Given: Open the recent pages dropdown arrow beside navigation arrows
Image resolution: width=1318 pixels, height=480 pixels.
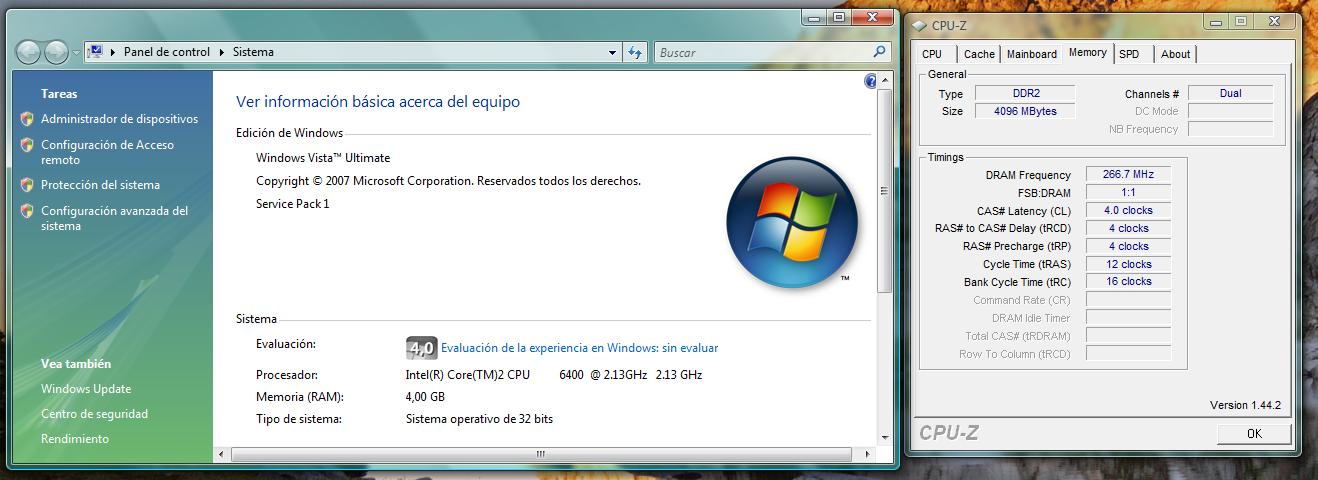Looking at the screenshot, I should click(75, 53).
